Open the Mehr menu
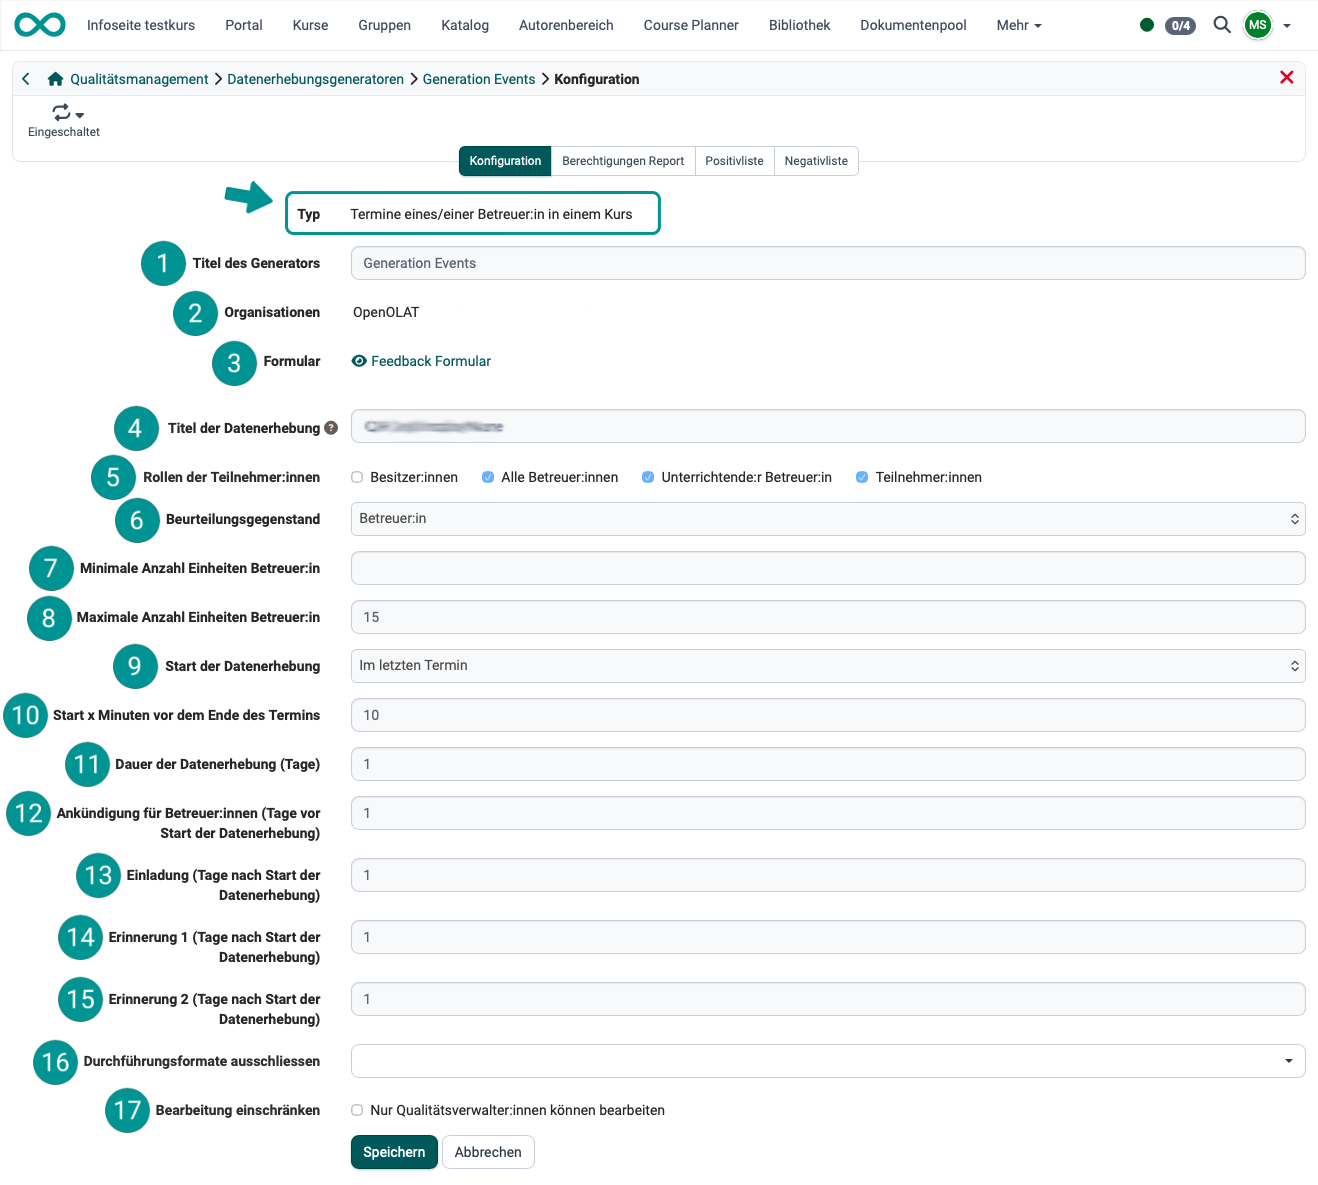Image resolution: width=1318 pixels, height=1185 pixels. click(x=1018, y=25)
